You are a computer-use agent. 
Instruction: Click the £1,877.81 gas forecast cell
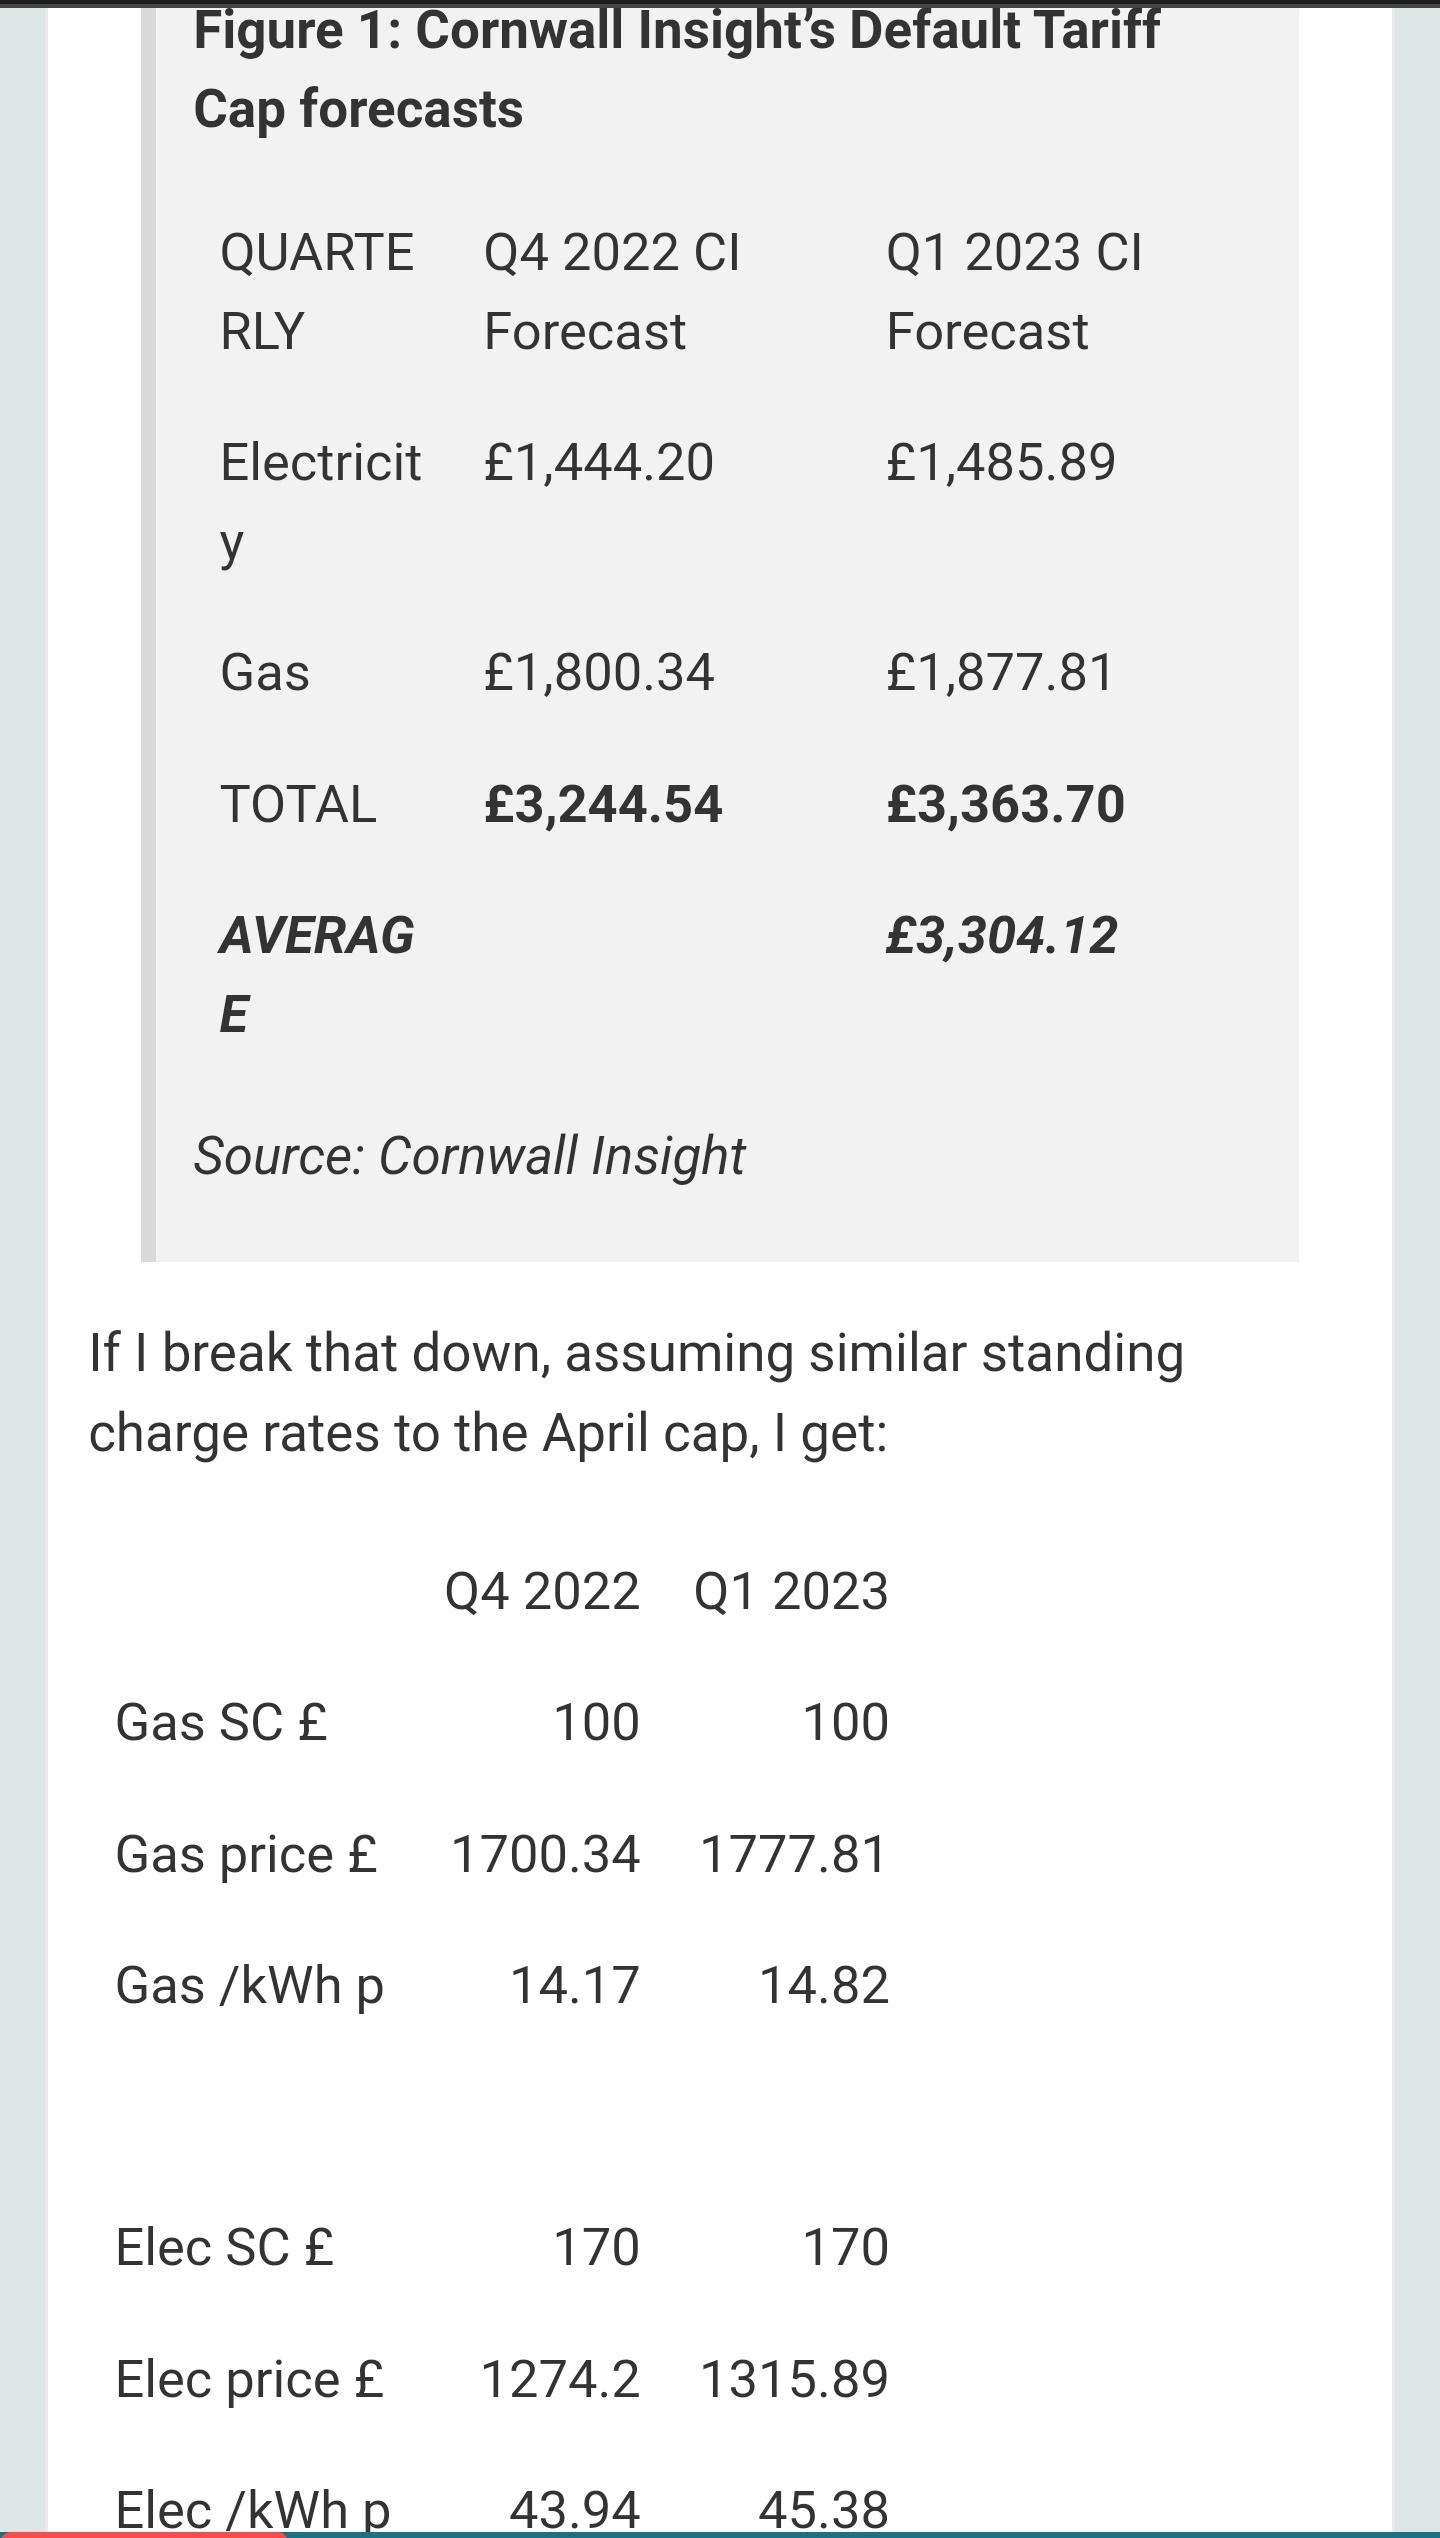point(1000,671)
